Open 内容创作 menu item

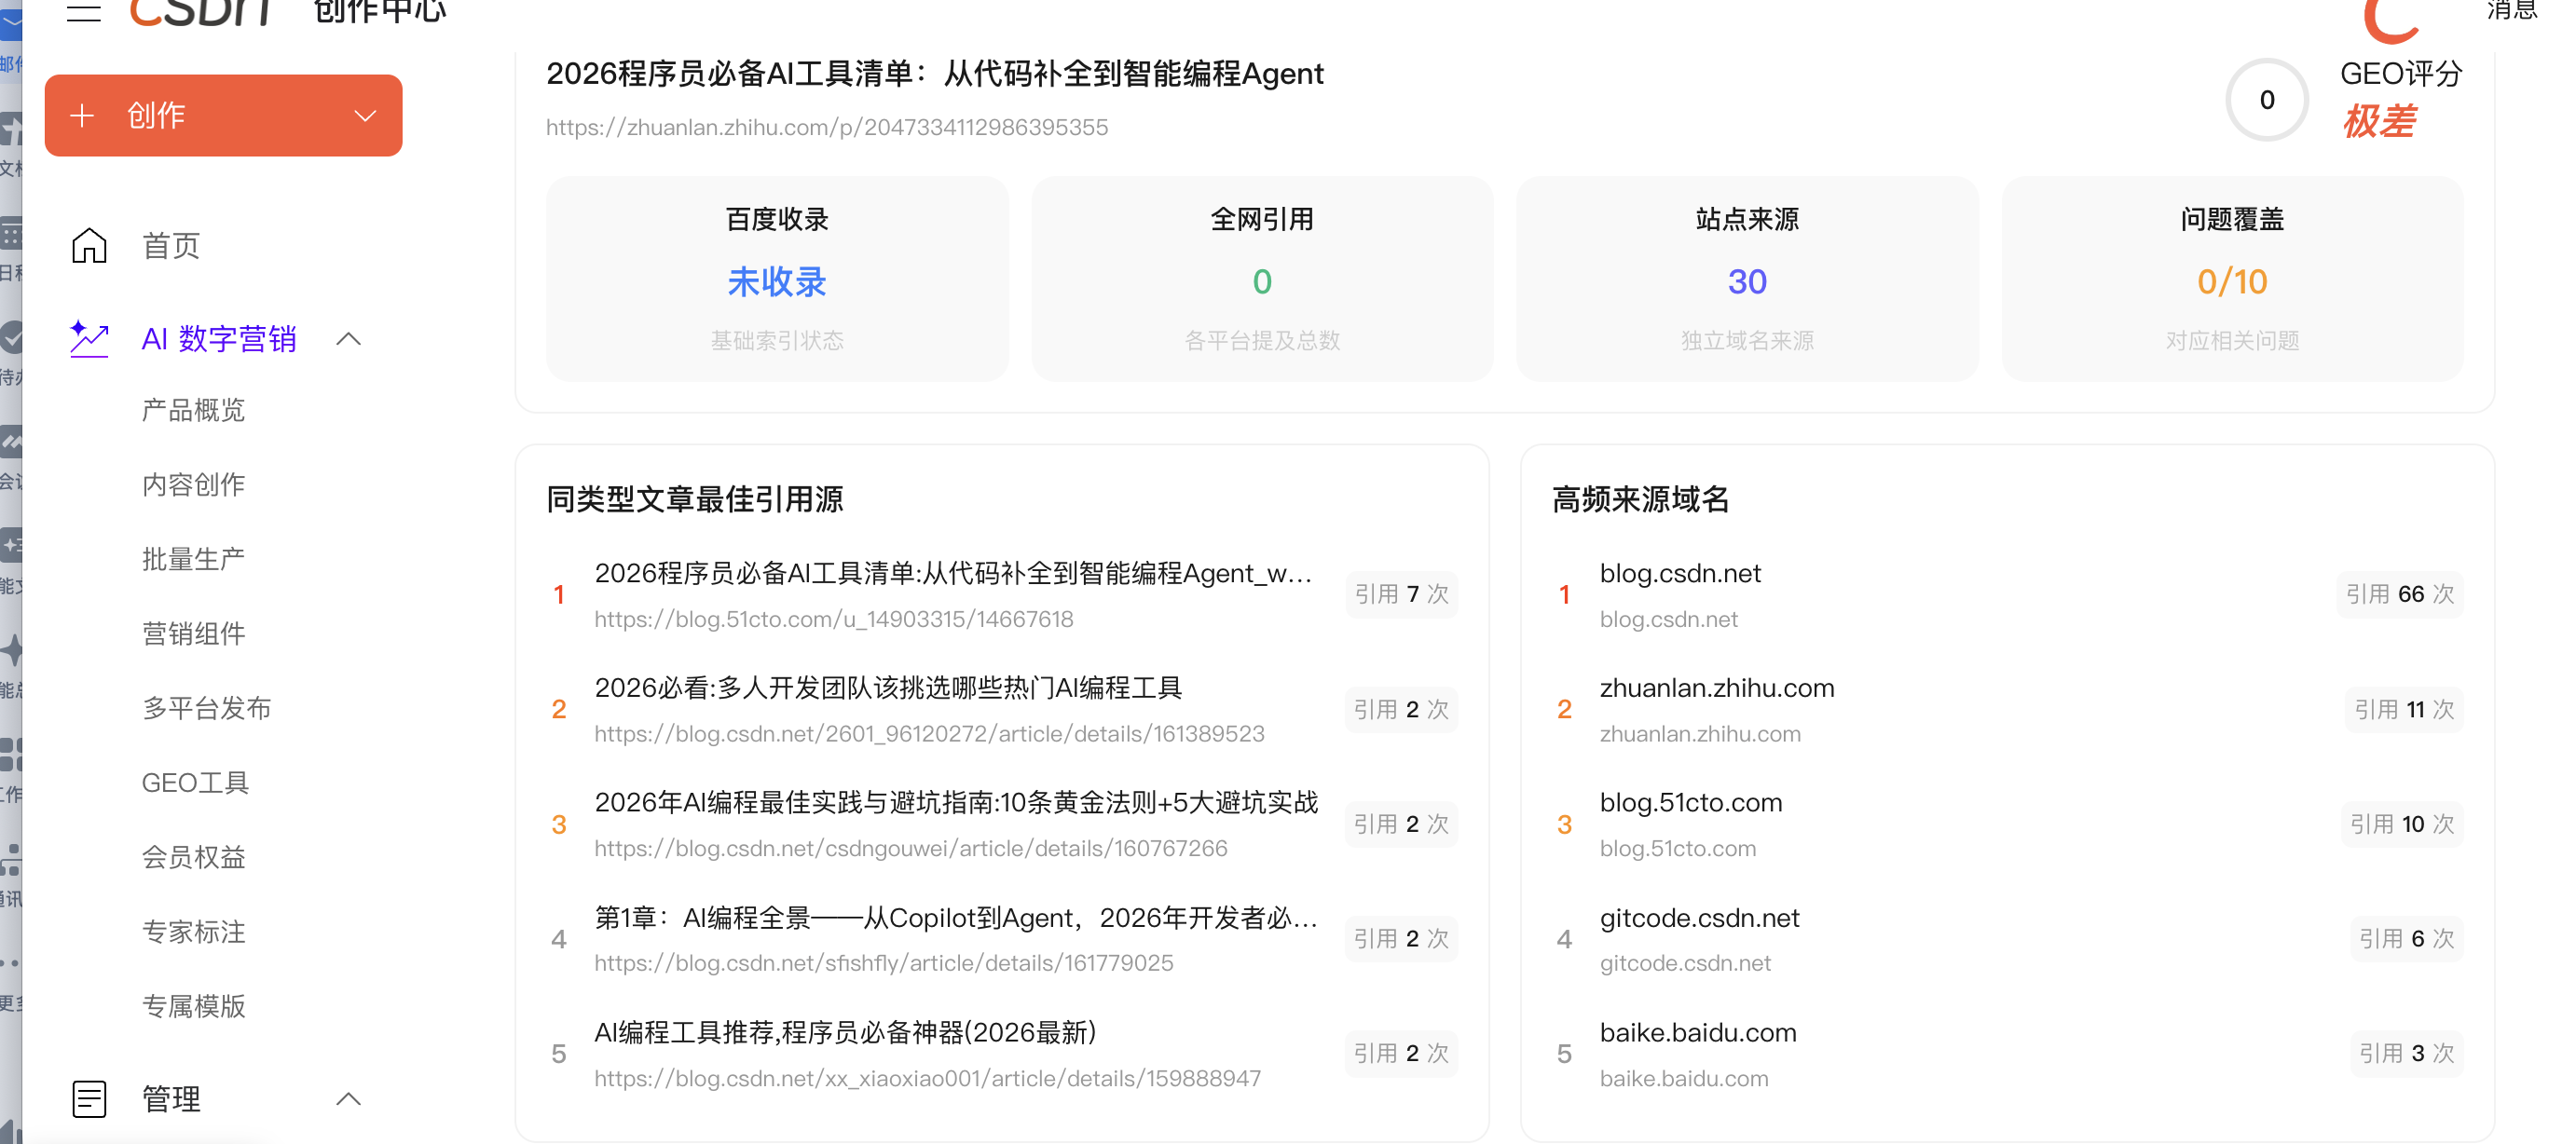194,484
